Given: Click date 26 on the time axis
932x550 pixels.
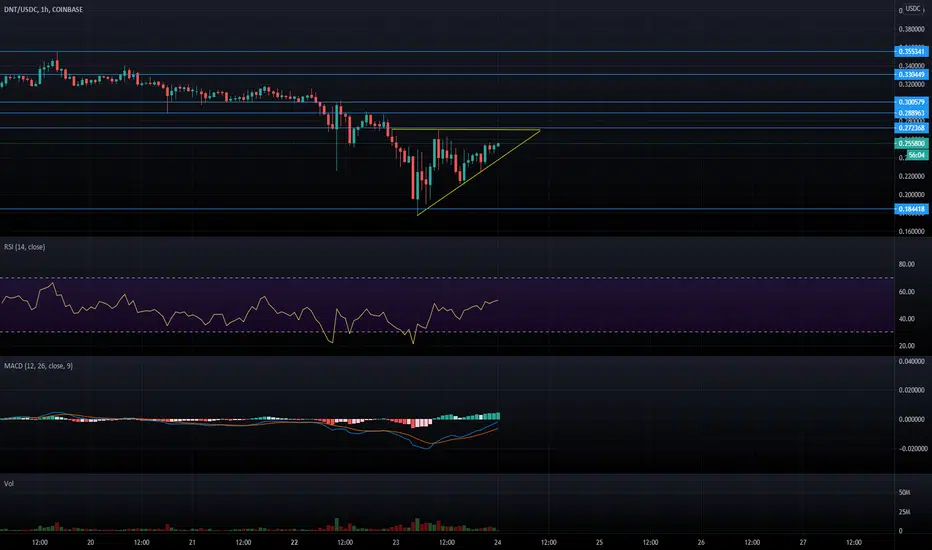Looking at the screenshot, I should 701,542.
